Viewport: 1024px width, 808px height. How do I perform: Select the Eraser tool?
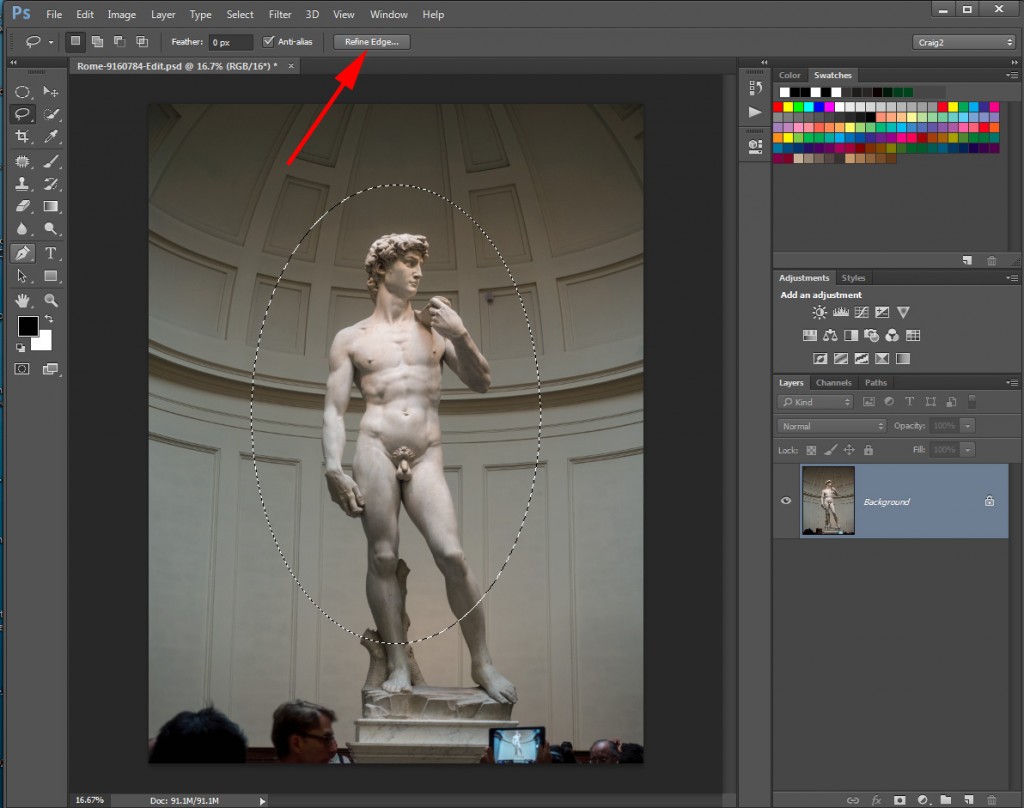(x=22, y=206)
